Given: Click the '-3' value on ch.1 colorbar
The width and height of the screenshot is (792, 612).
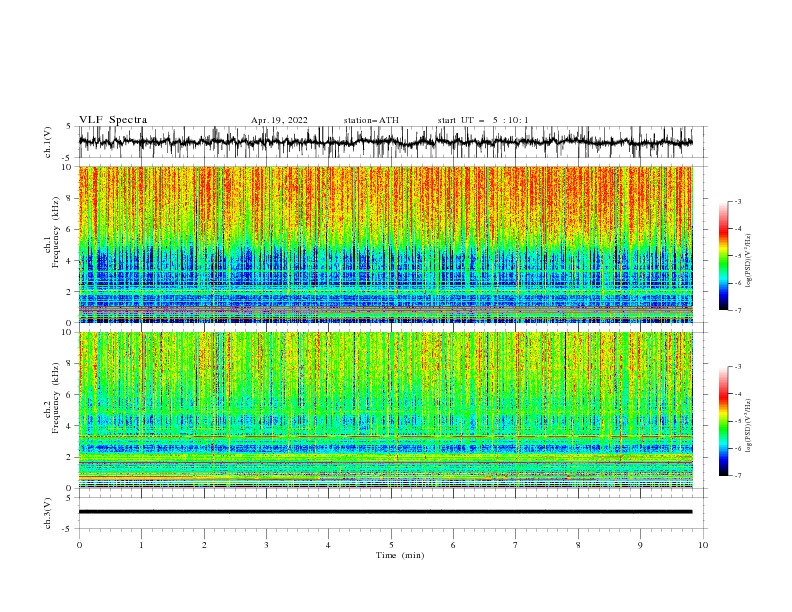Looking at the screenshot, I should click(738, 201).
